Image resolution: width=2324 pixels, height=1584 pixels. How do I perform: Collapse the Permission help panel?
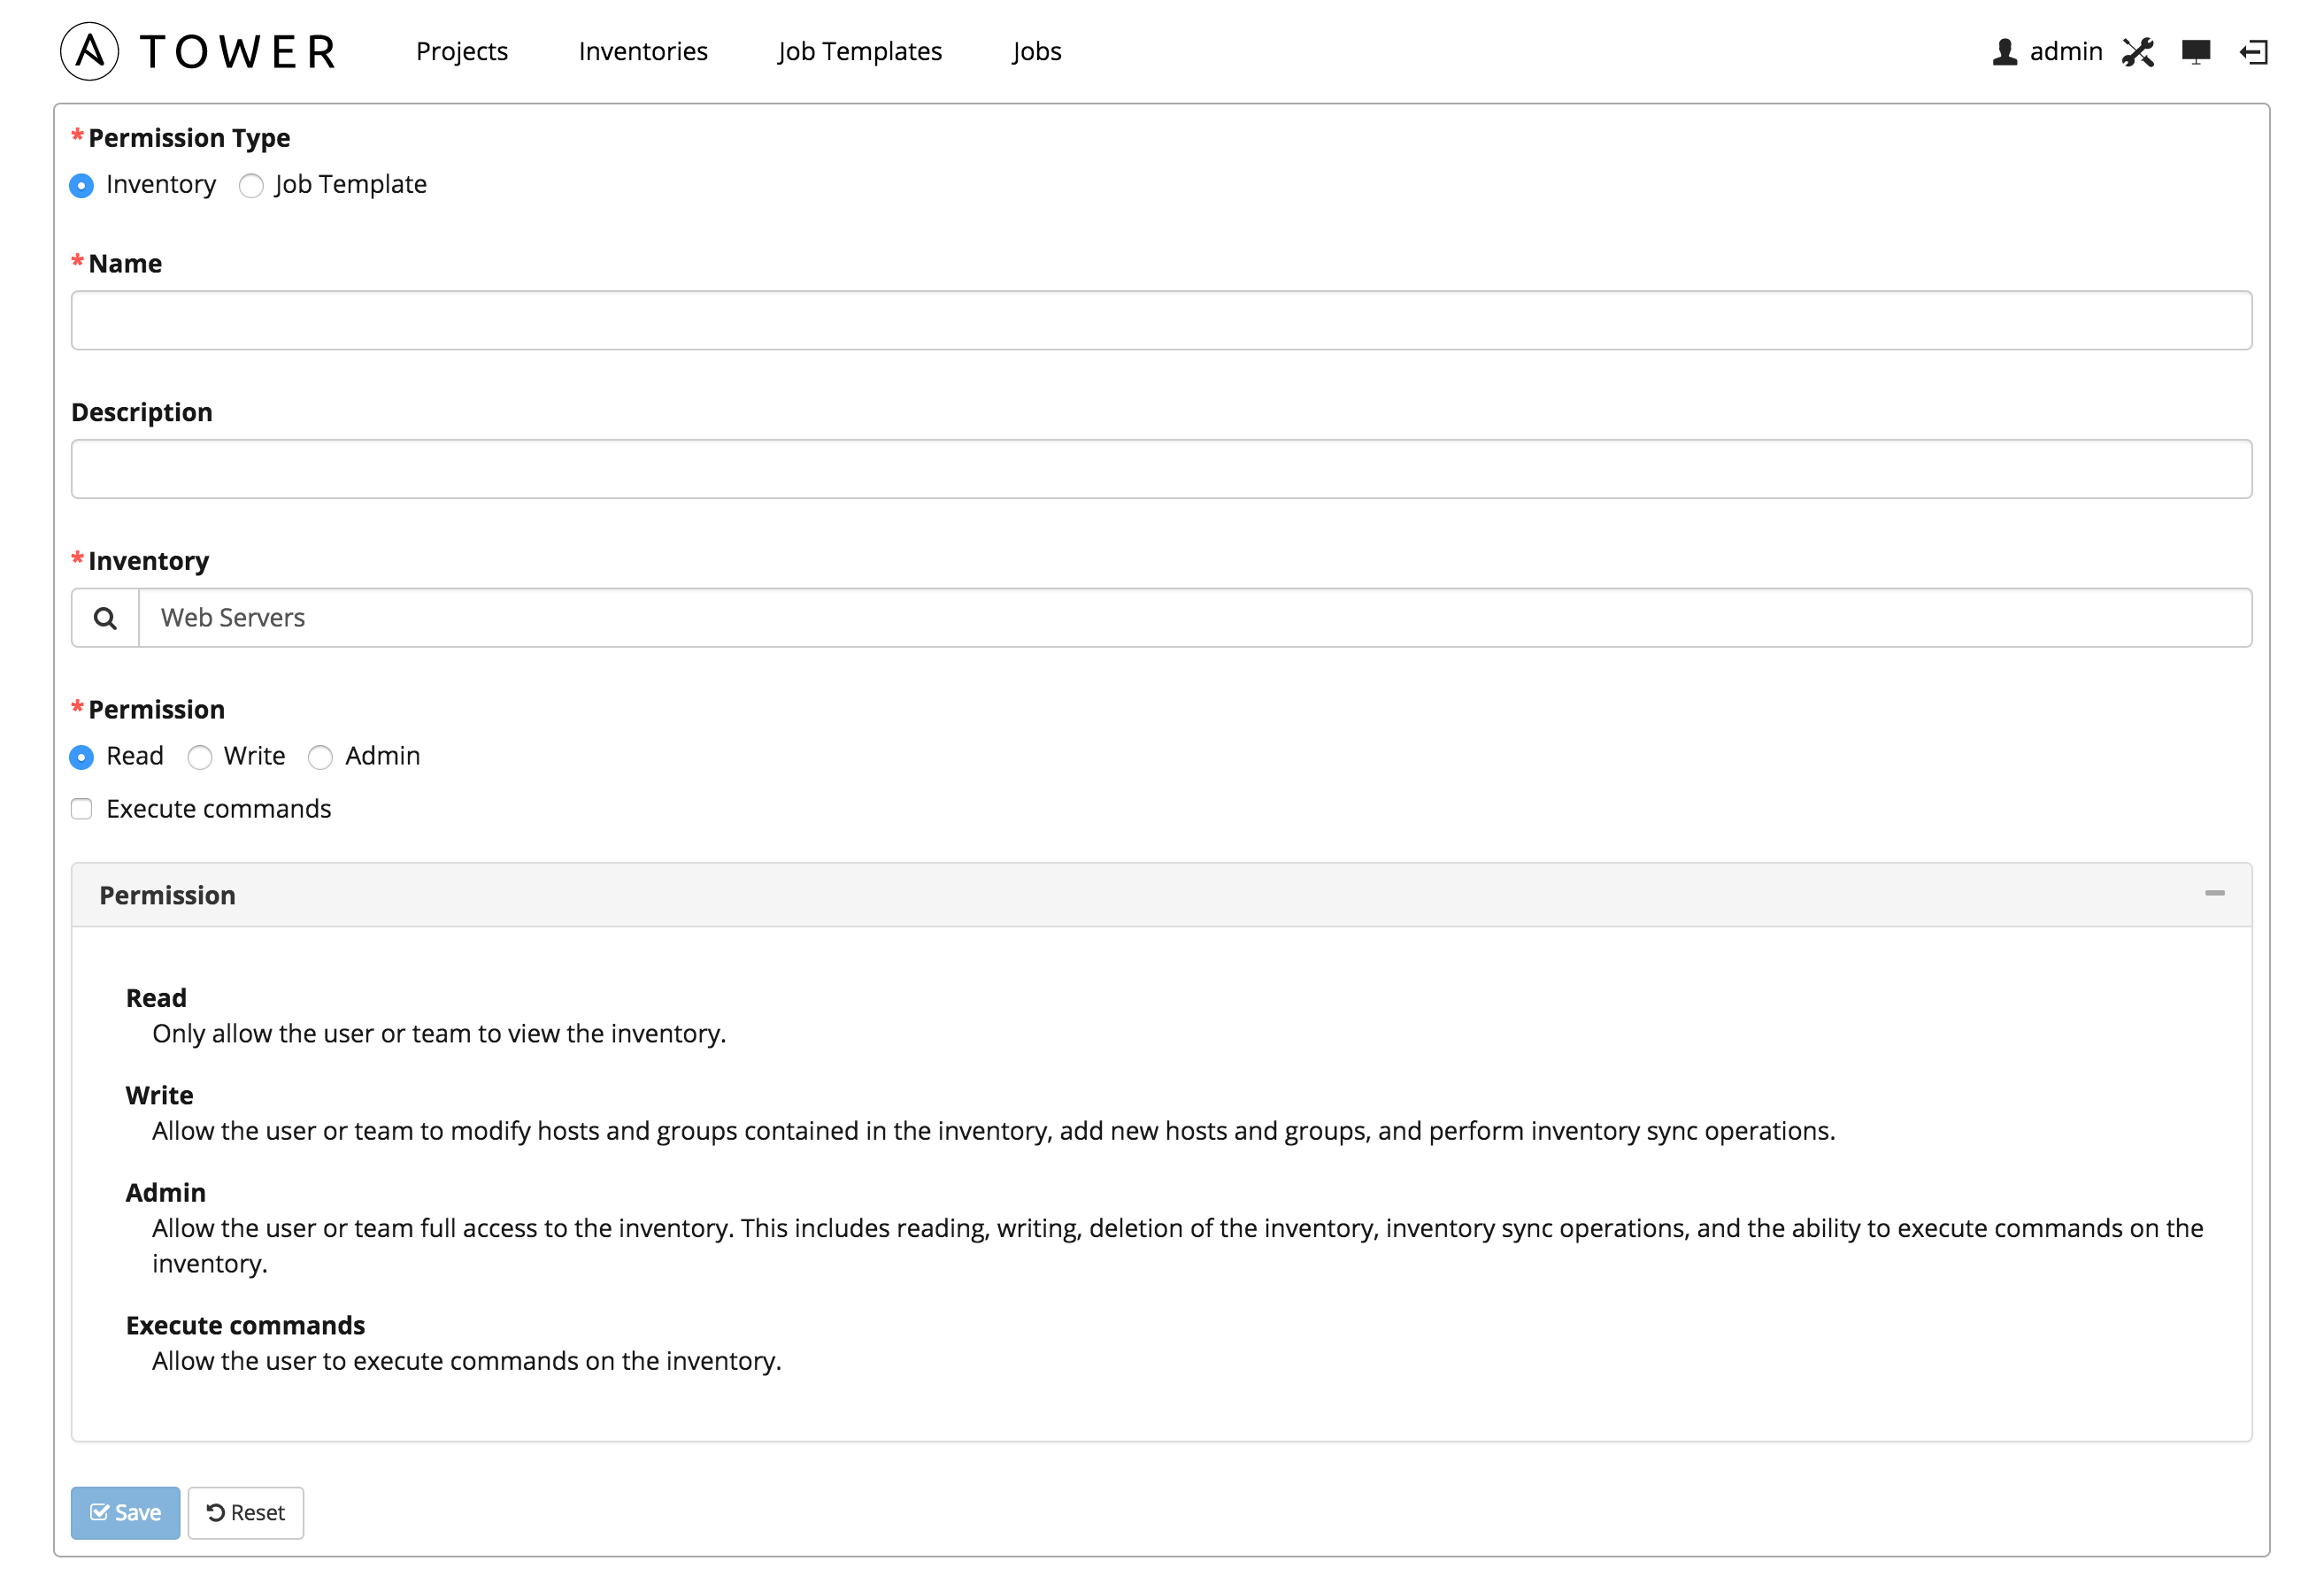[2215, 894]
